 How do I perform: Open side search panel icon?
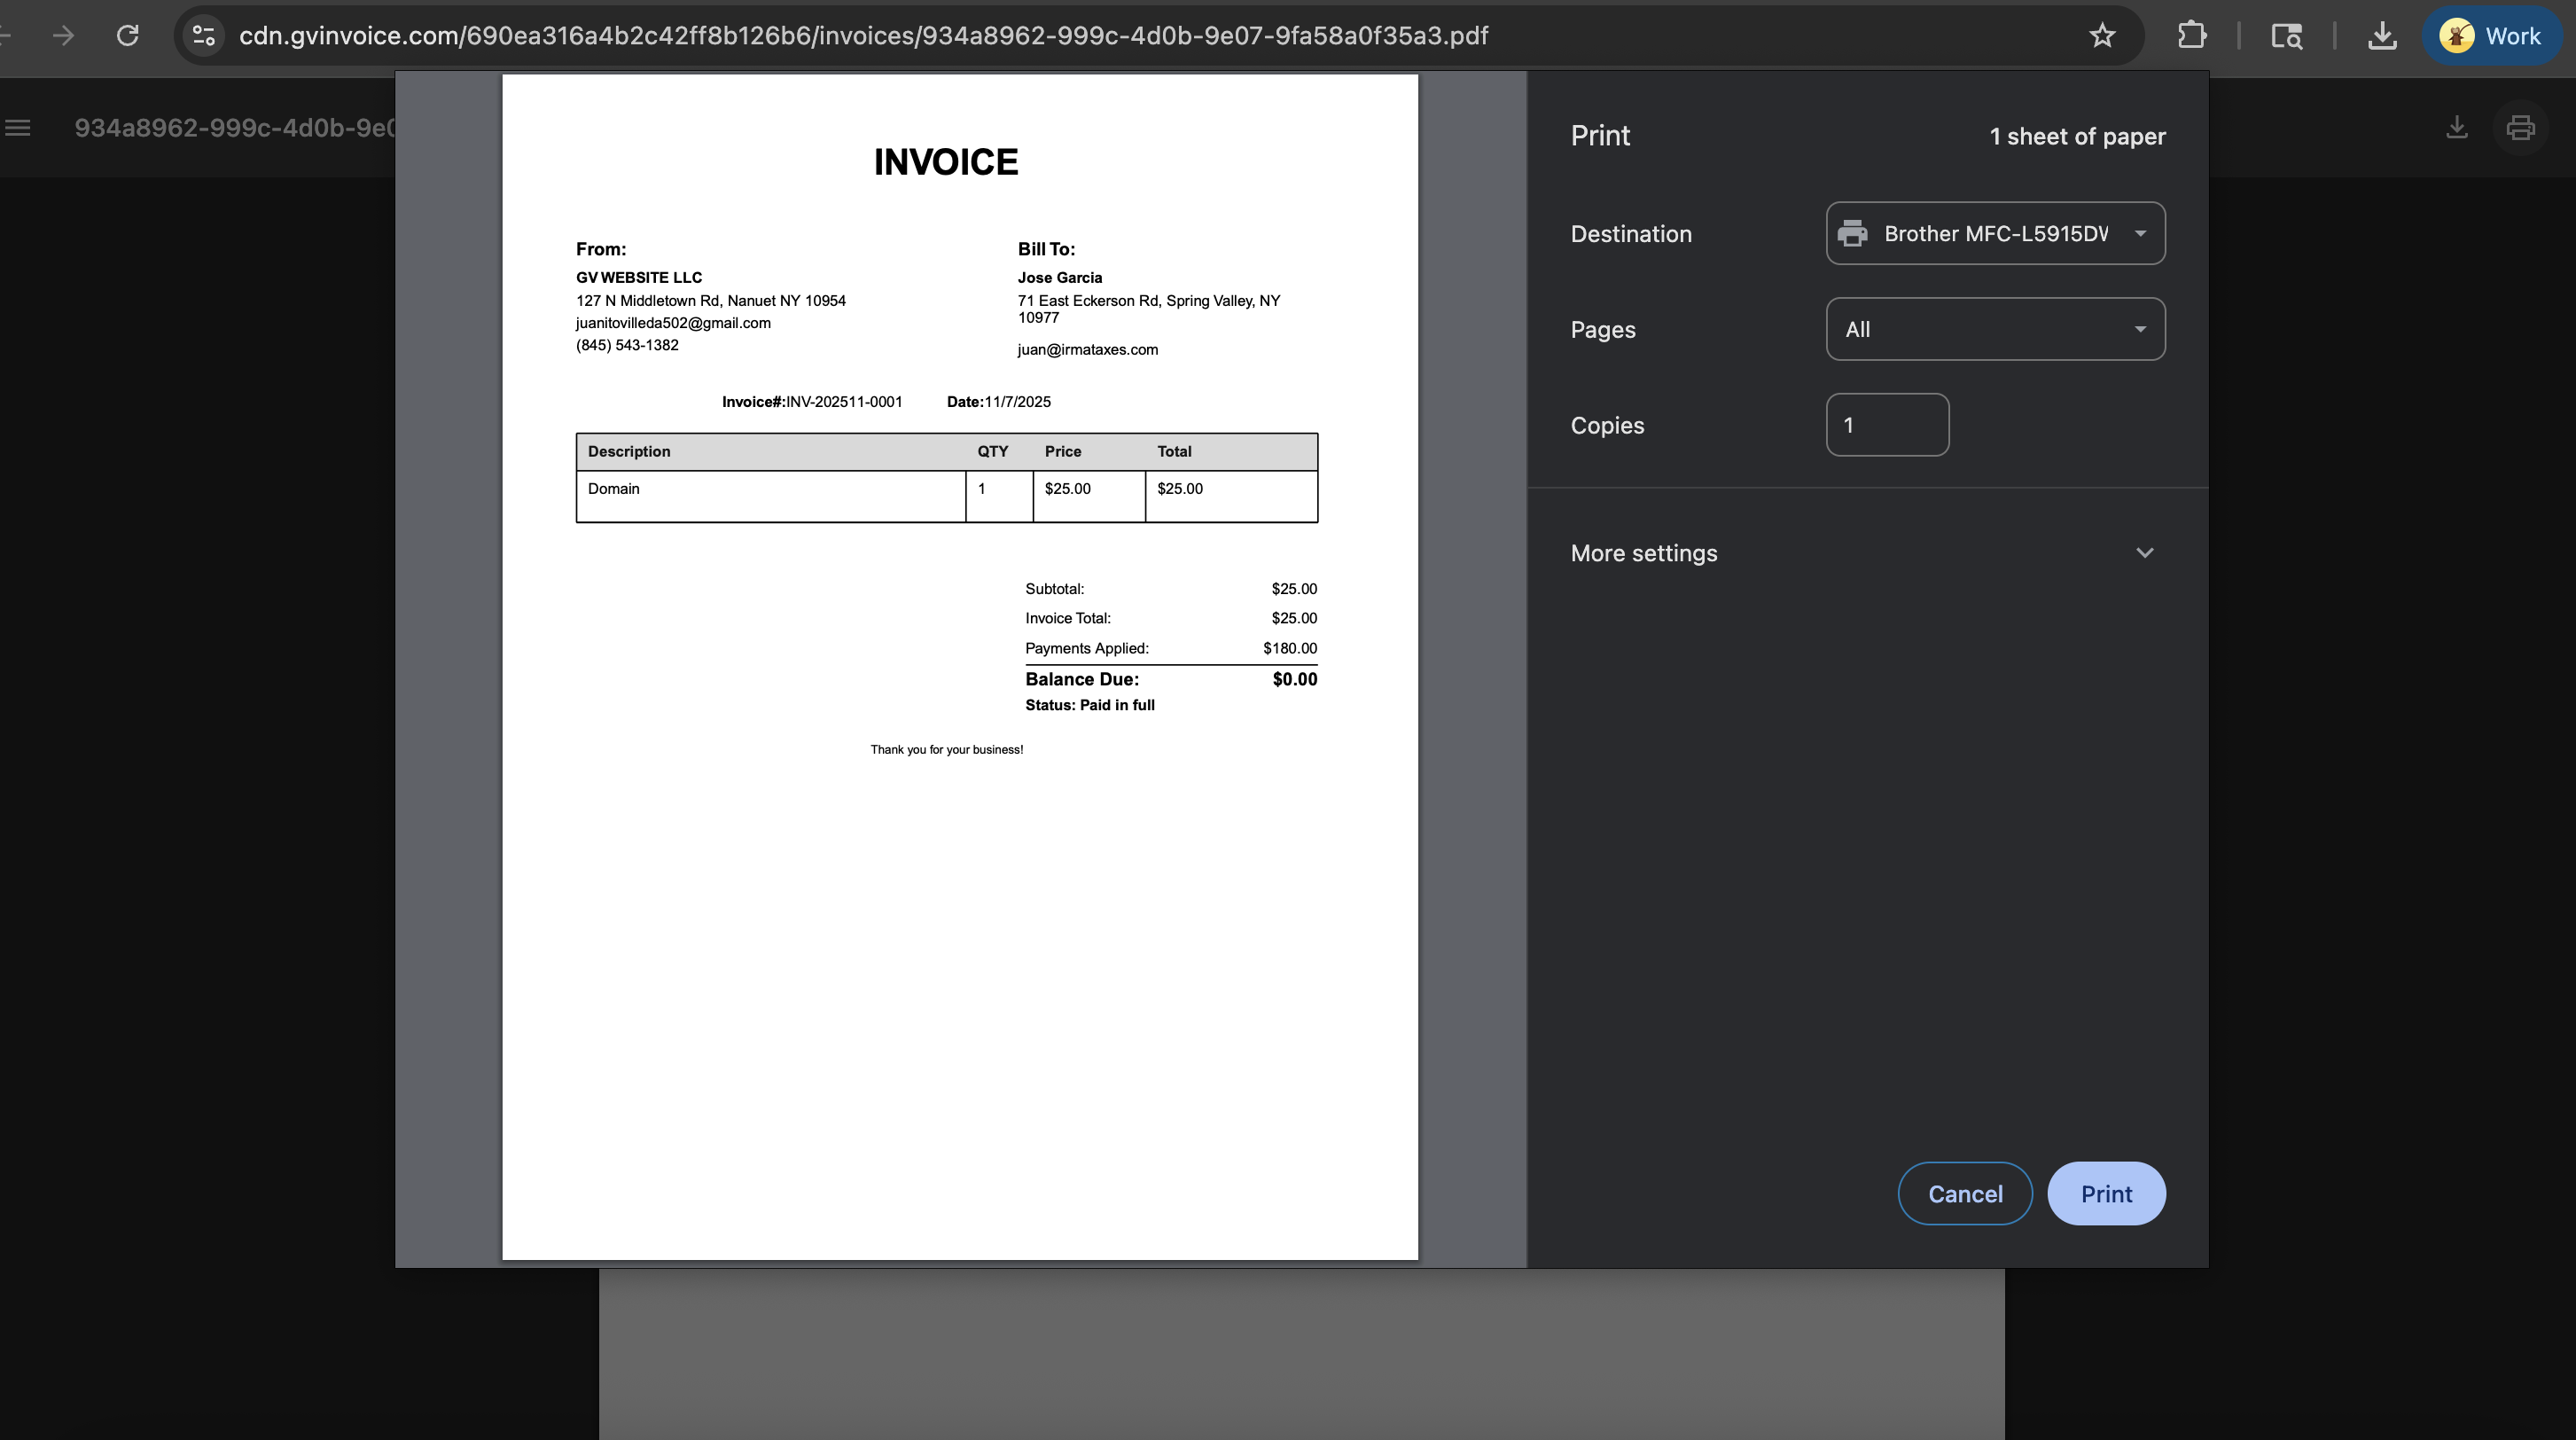[2287, 35]
